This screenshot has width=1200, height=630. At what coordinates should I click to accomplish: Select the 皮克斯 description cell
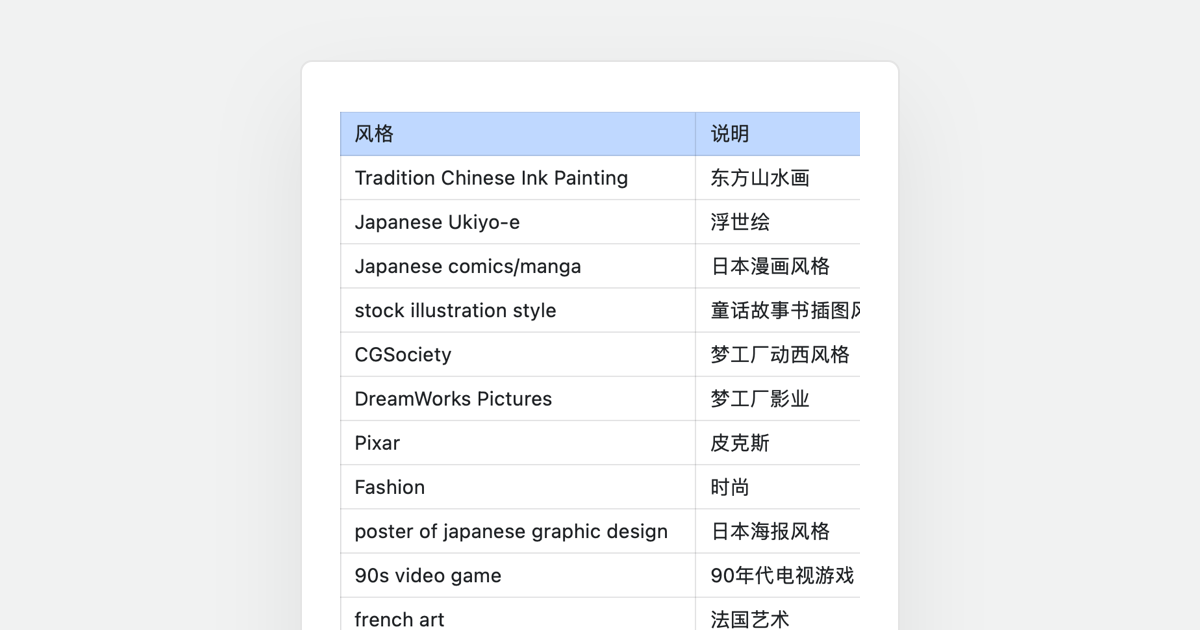[740, 443]
